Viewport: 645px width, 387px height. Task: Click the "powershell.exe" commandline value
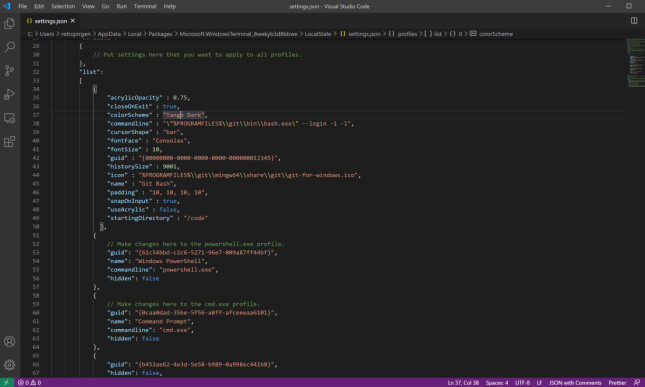(188, 270)
